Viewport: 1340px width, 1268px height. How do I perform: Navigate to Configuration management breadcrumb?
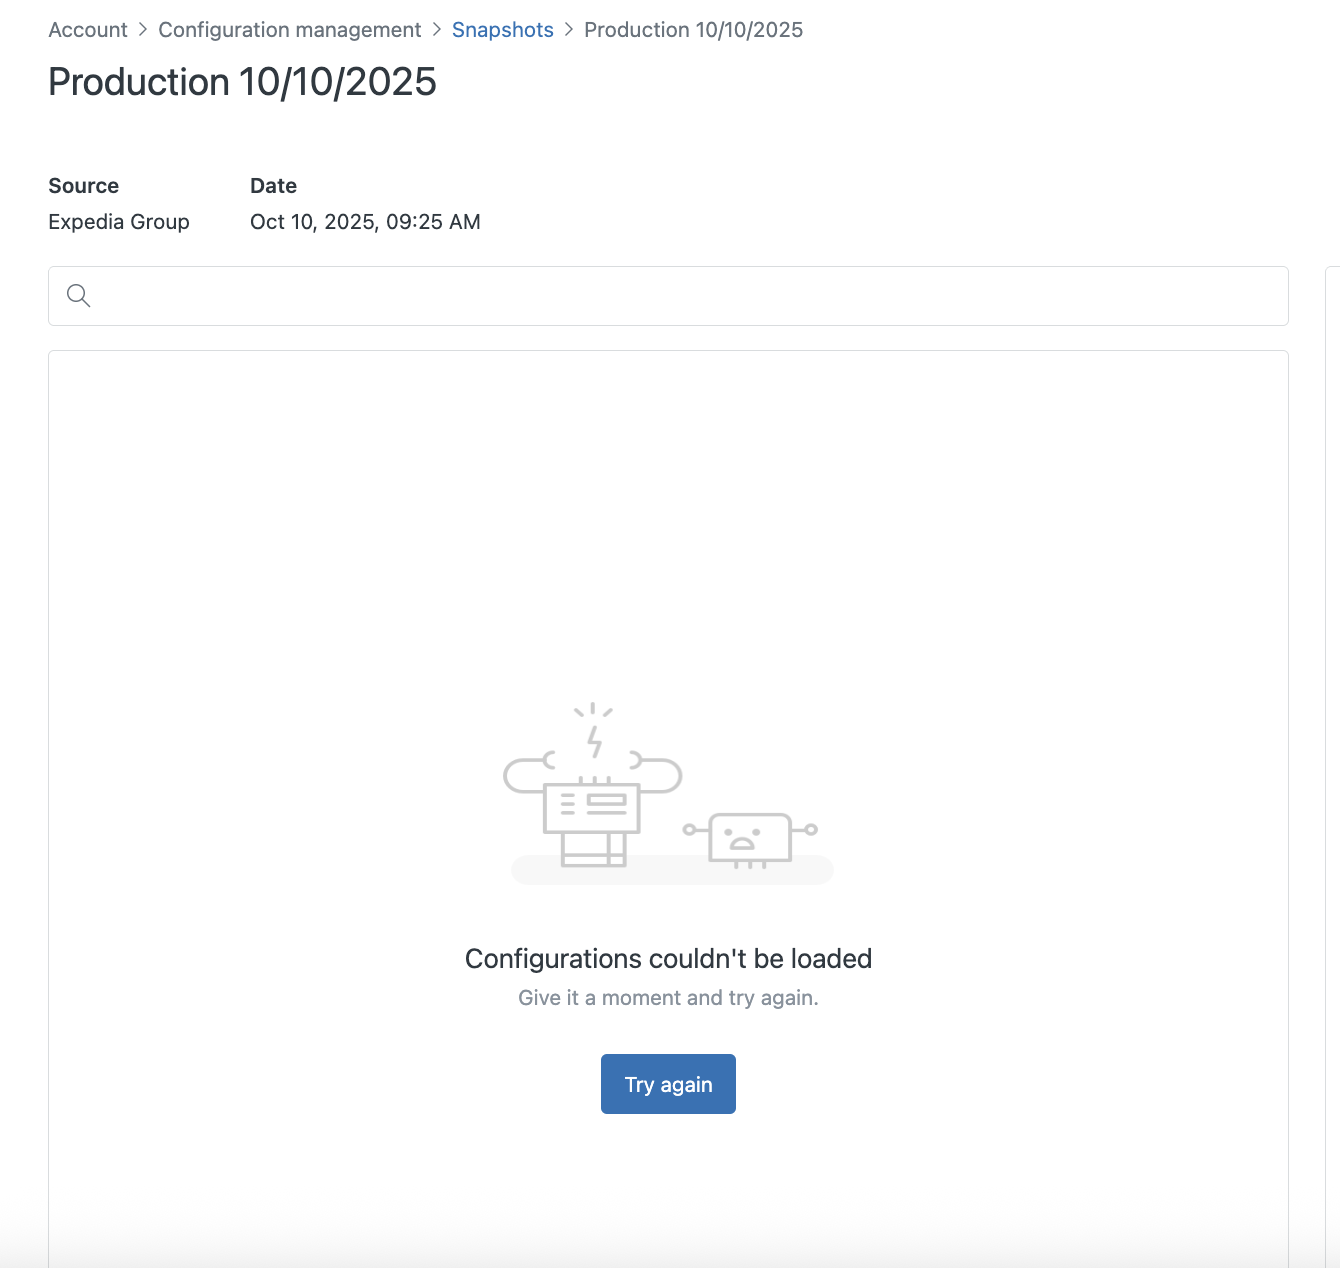pyautogui.click(x=289, y=30)
